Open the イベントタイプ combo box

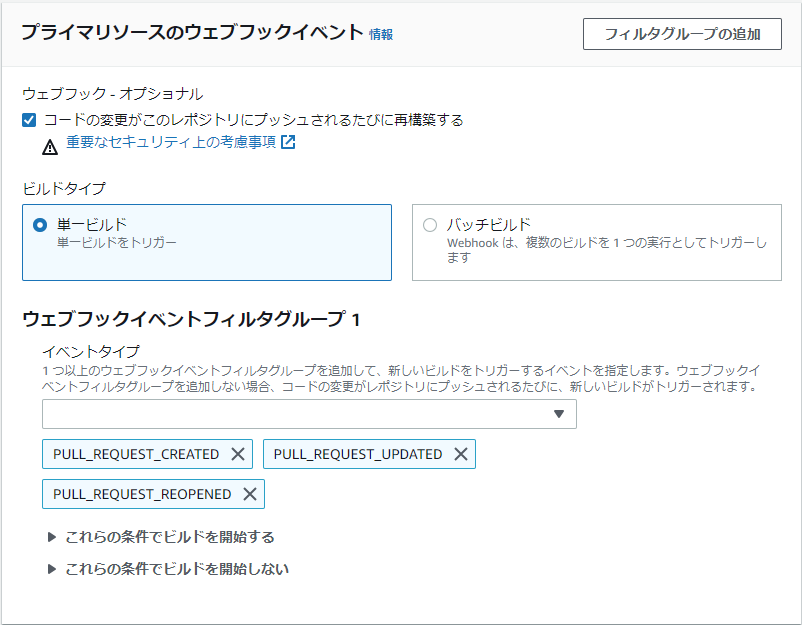300,414
